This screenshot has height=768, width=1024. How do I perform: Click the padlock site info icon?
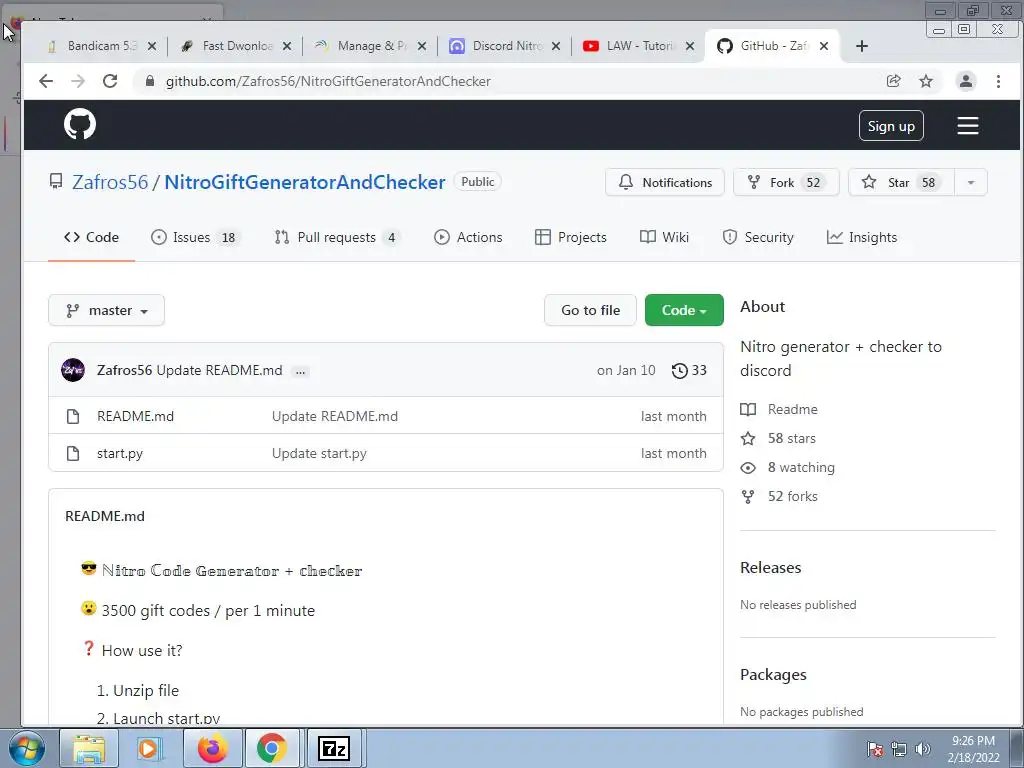click(150, 81)
